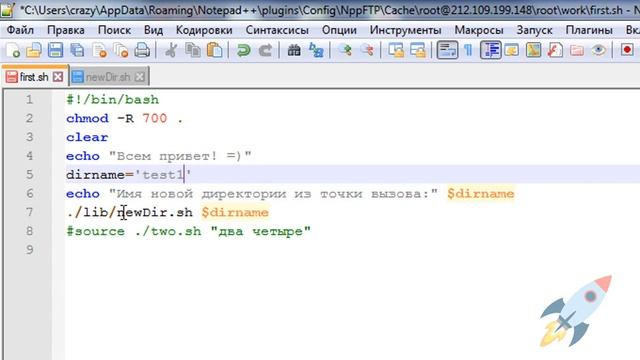
Task: Open the Кодировки menu
Action: [x=204, y=30]
